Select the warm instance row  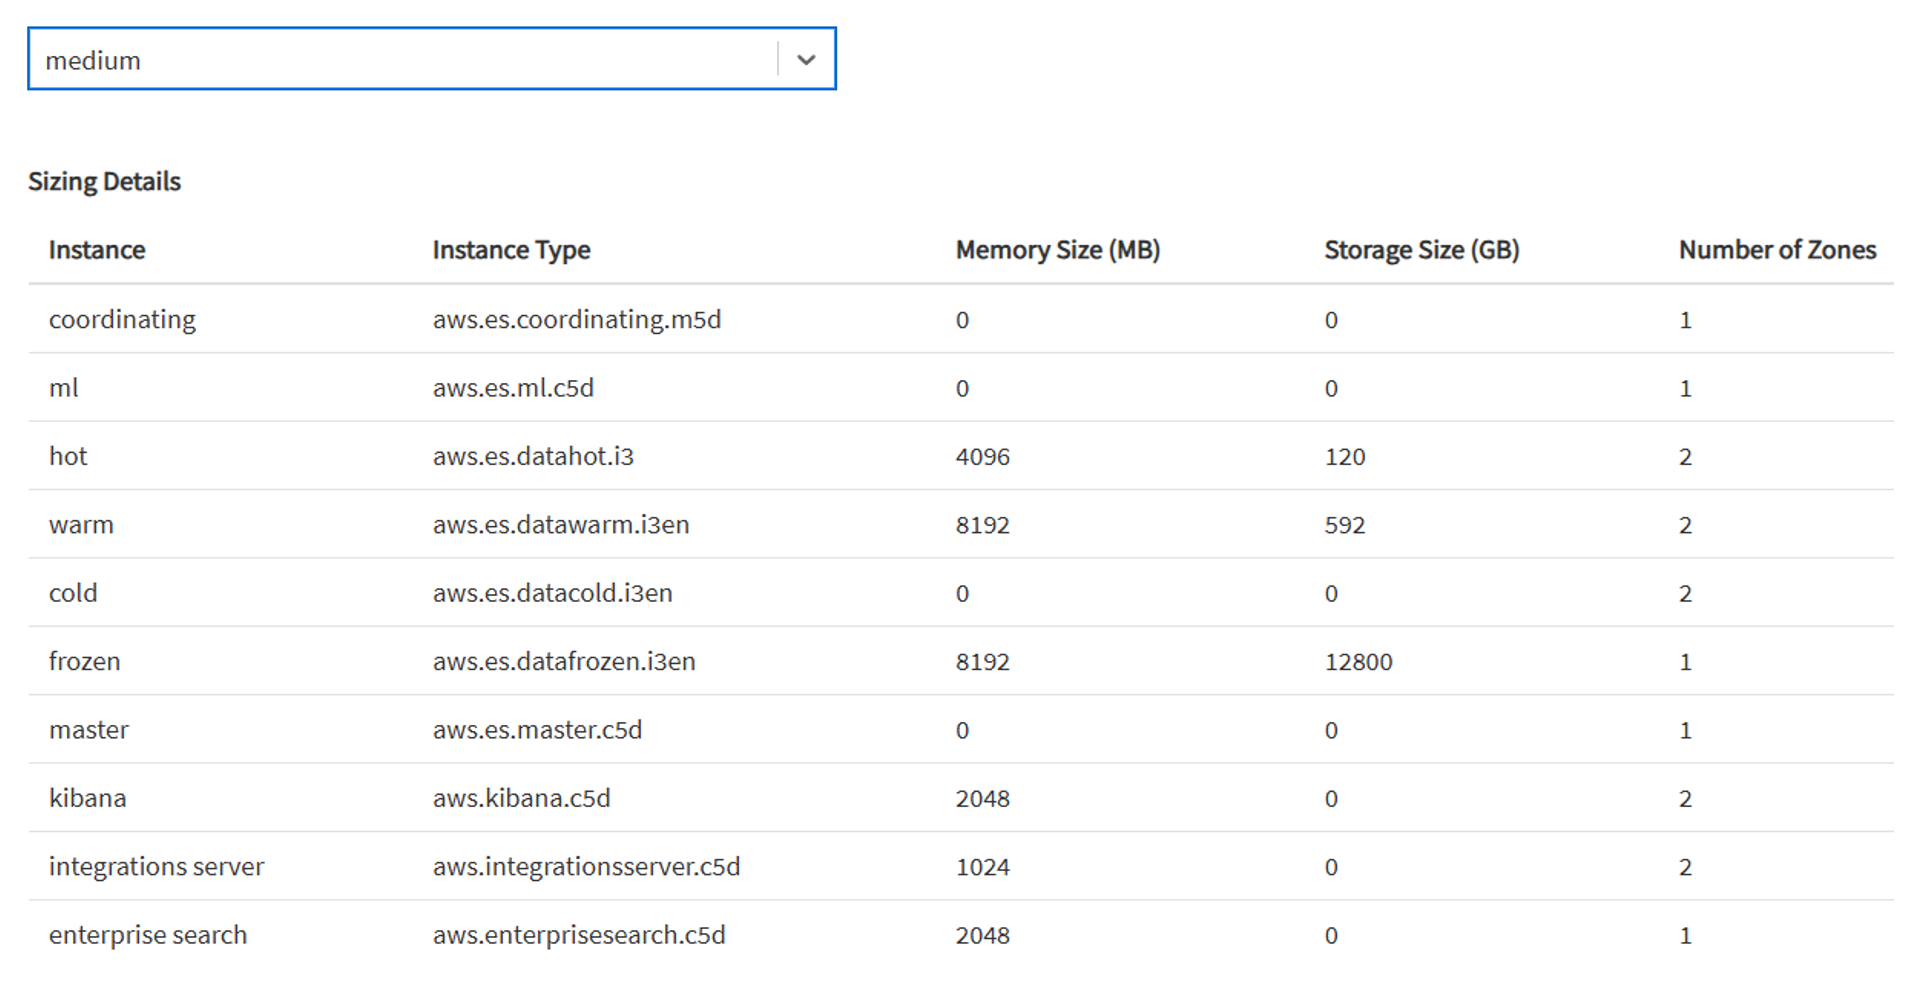tap(81, 524)
